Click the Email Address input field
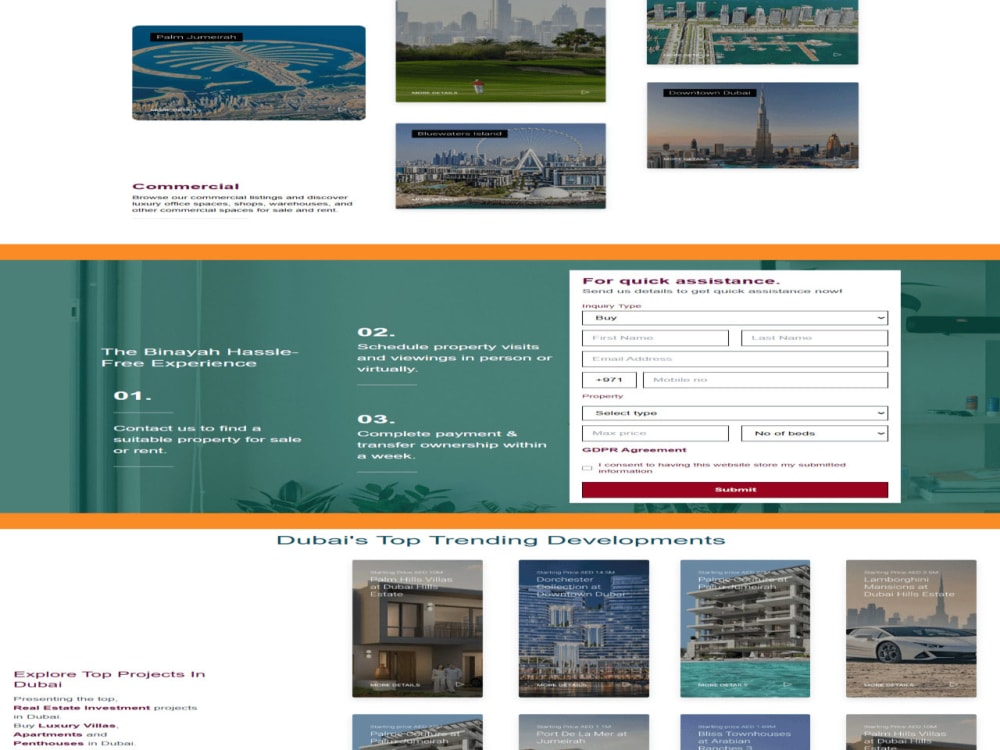The width and height of the screenshot is (1000, 750). click(x=735, y=359)
